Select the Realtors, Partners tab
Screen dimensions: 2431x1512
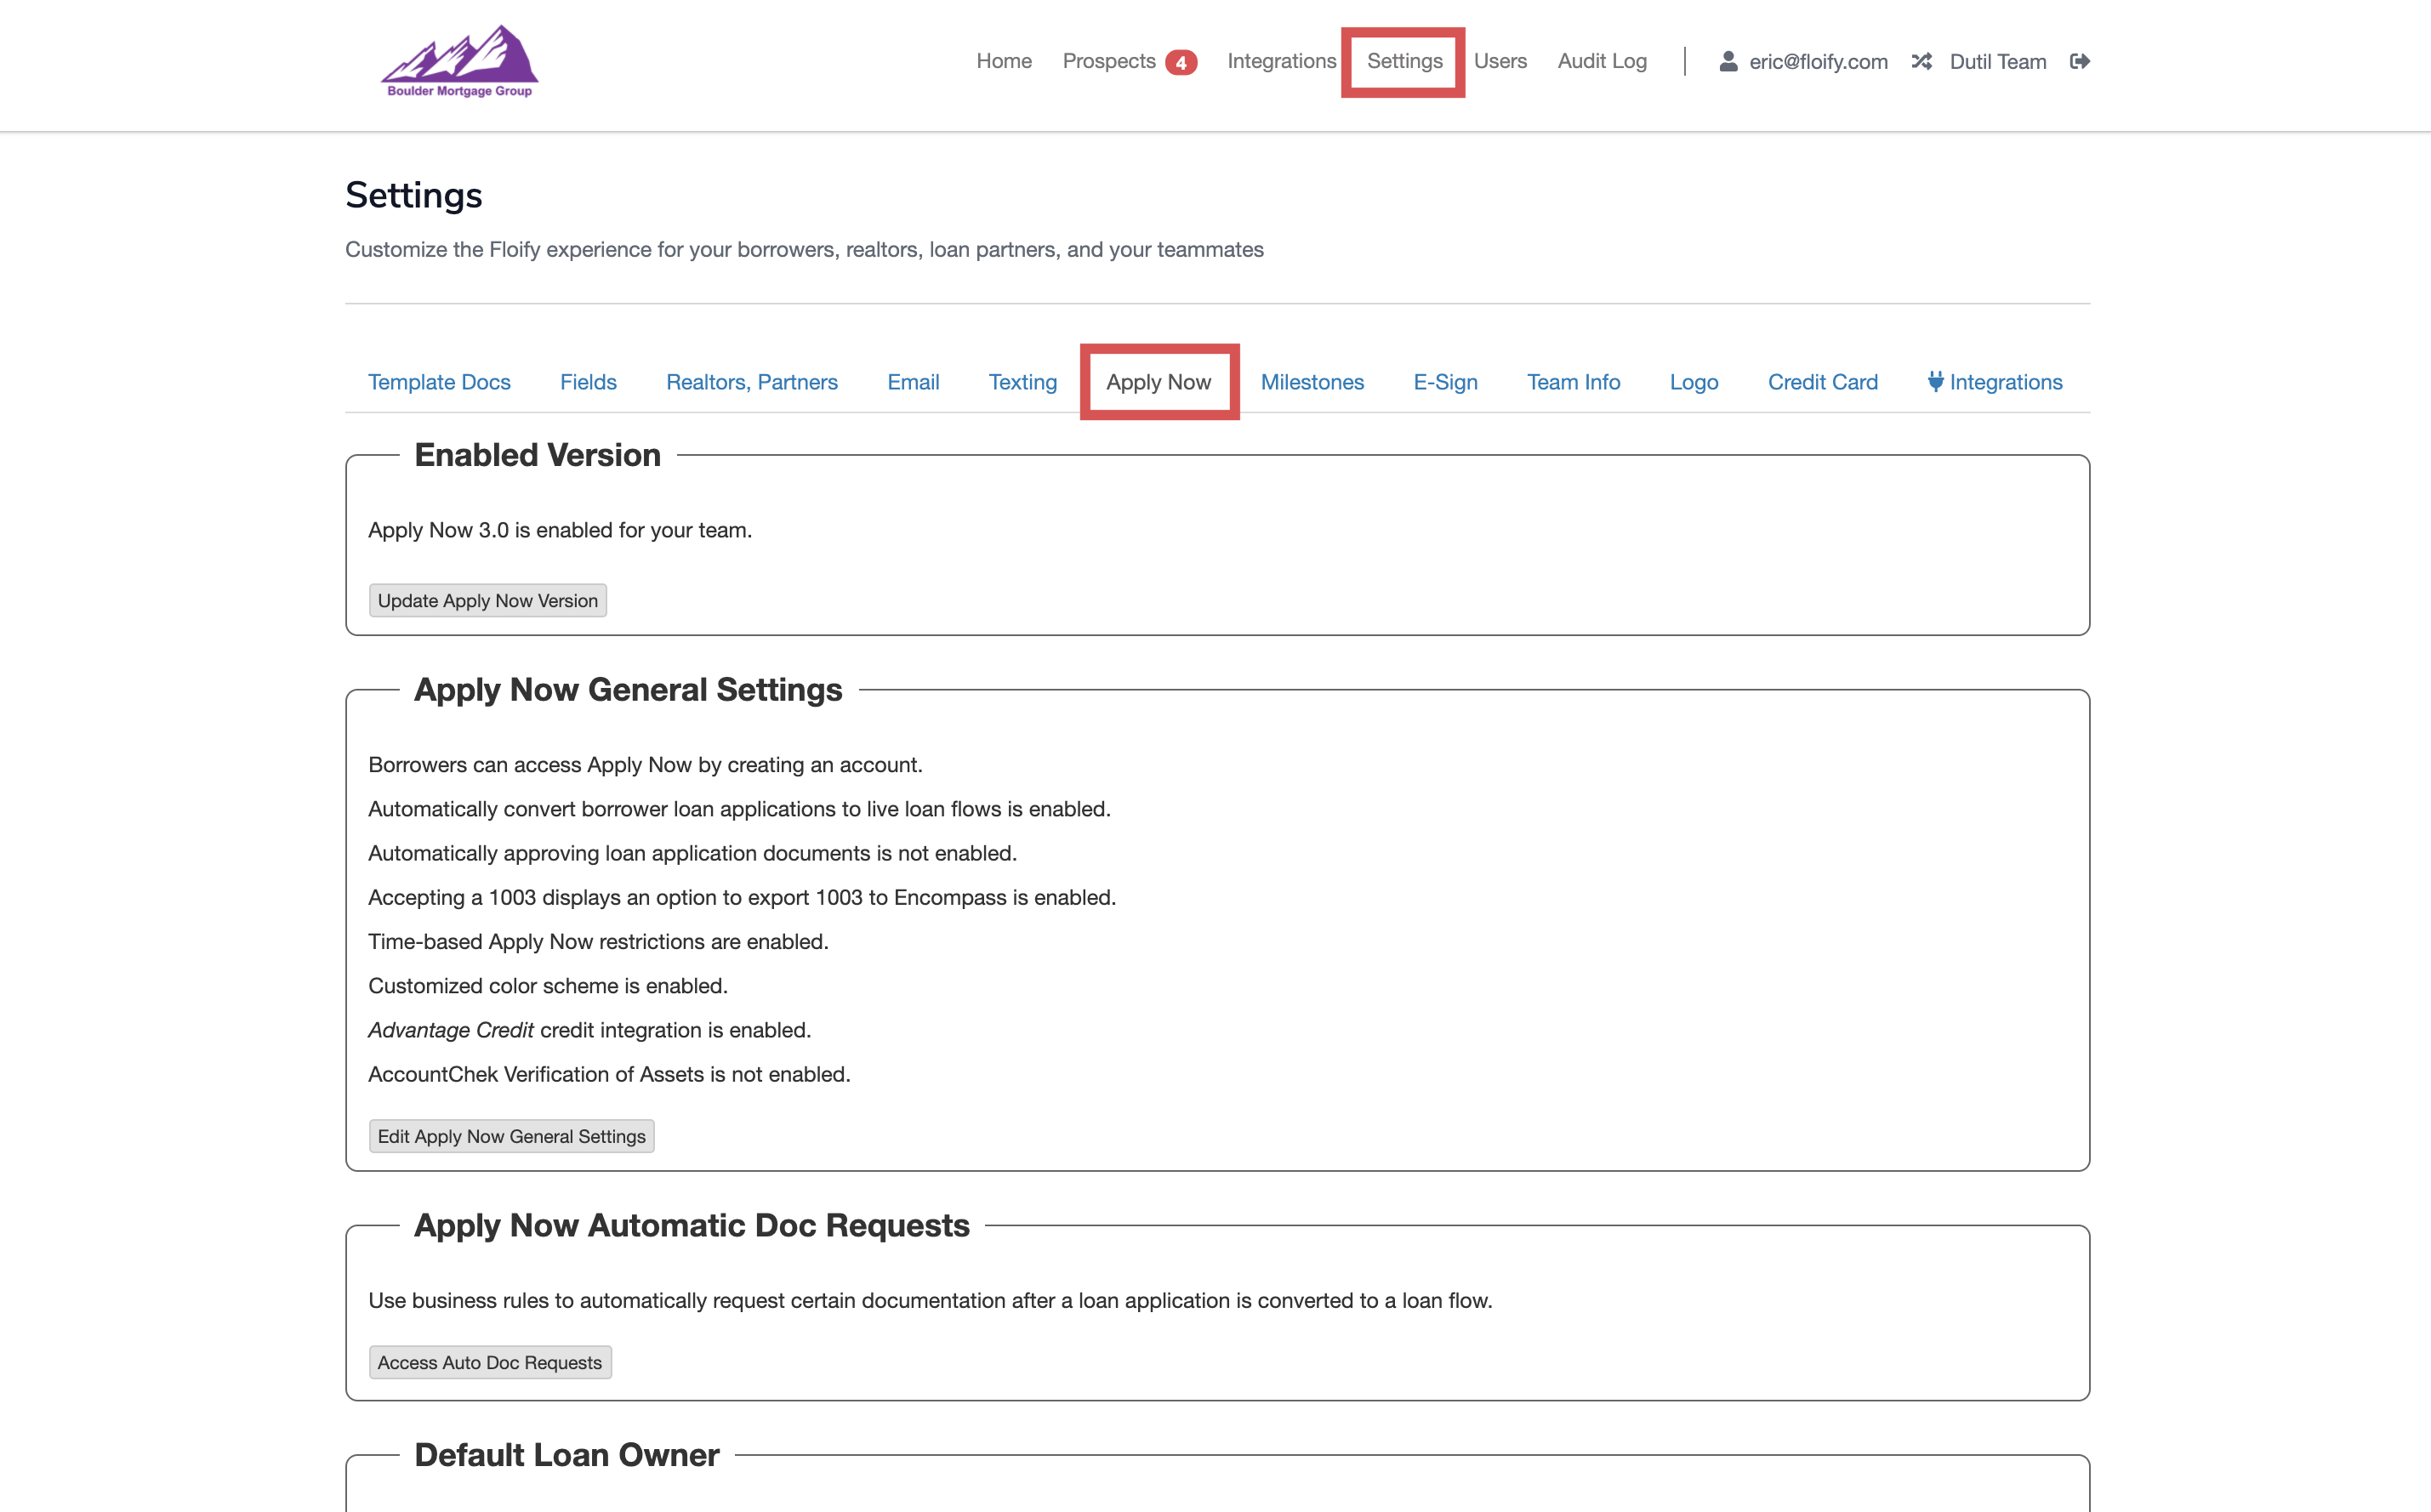[x=751, y=382]
